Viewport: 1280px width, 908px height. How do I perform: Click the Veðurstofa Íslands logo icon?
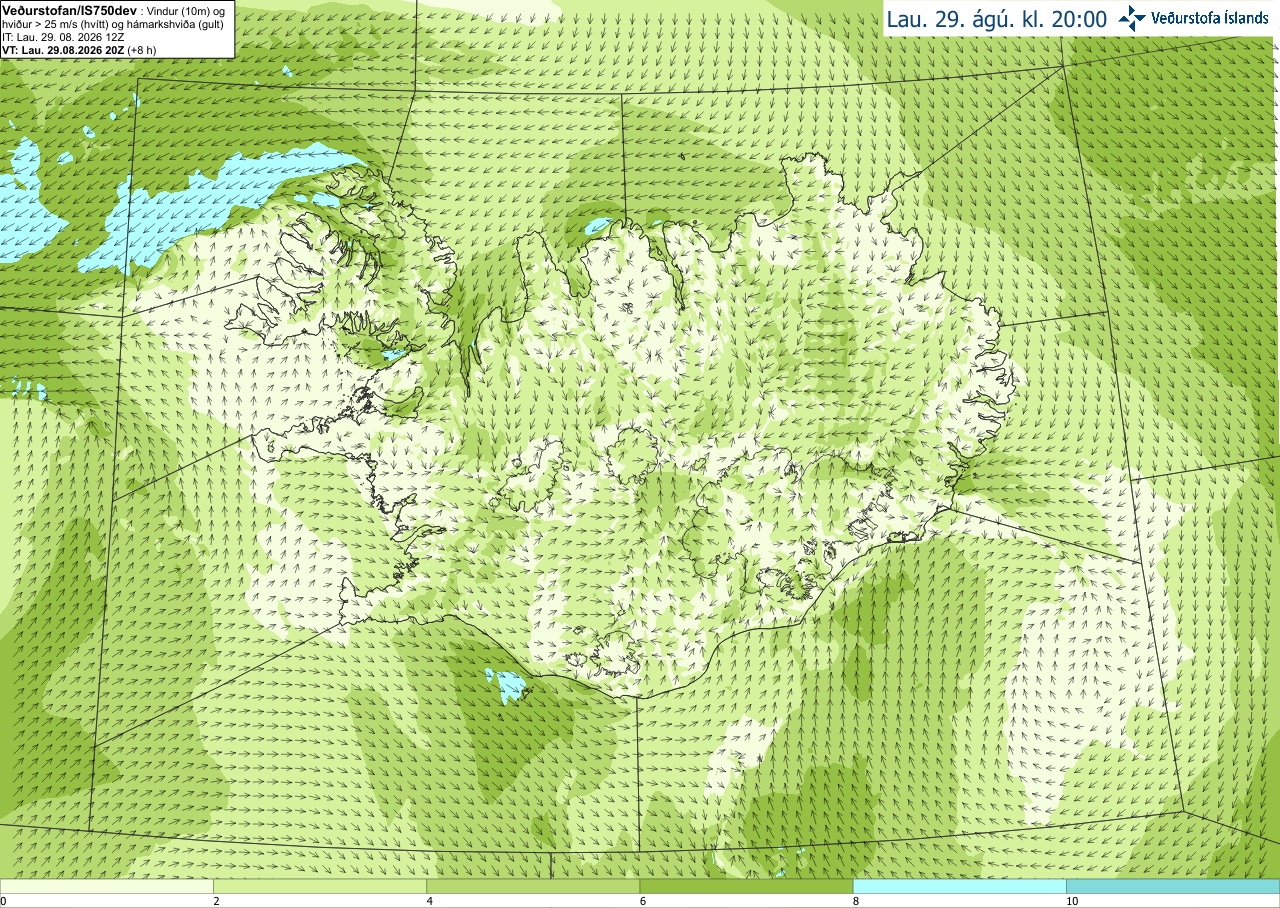pos(1132,18)
